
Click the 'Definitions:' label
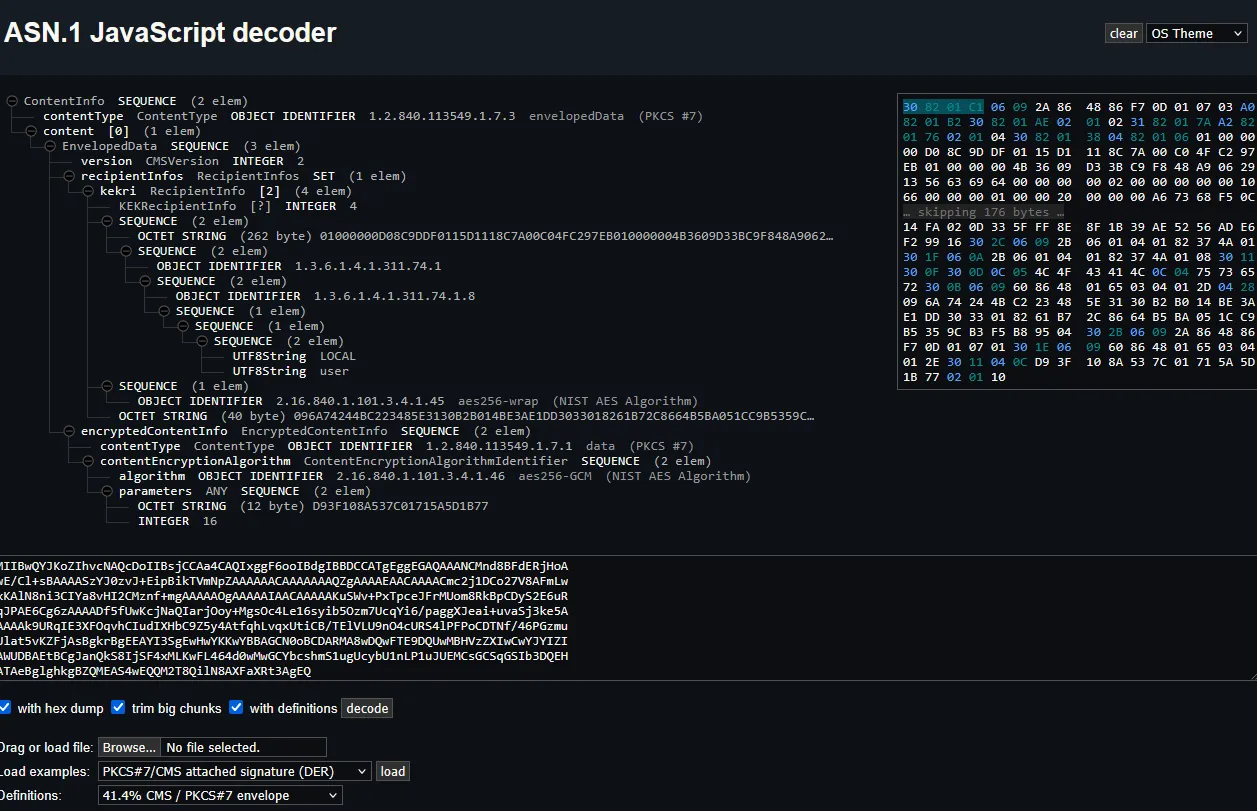point(31,795)
